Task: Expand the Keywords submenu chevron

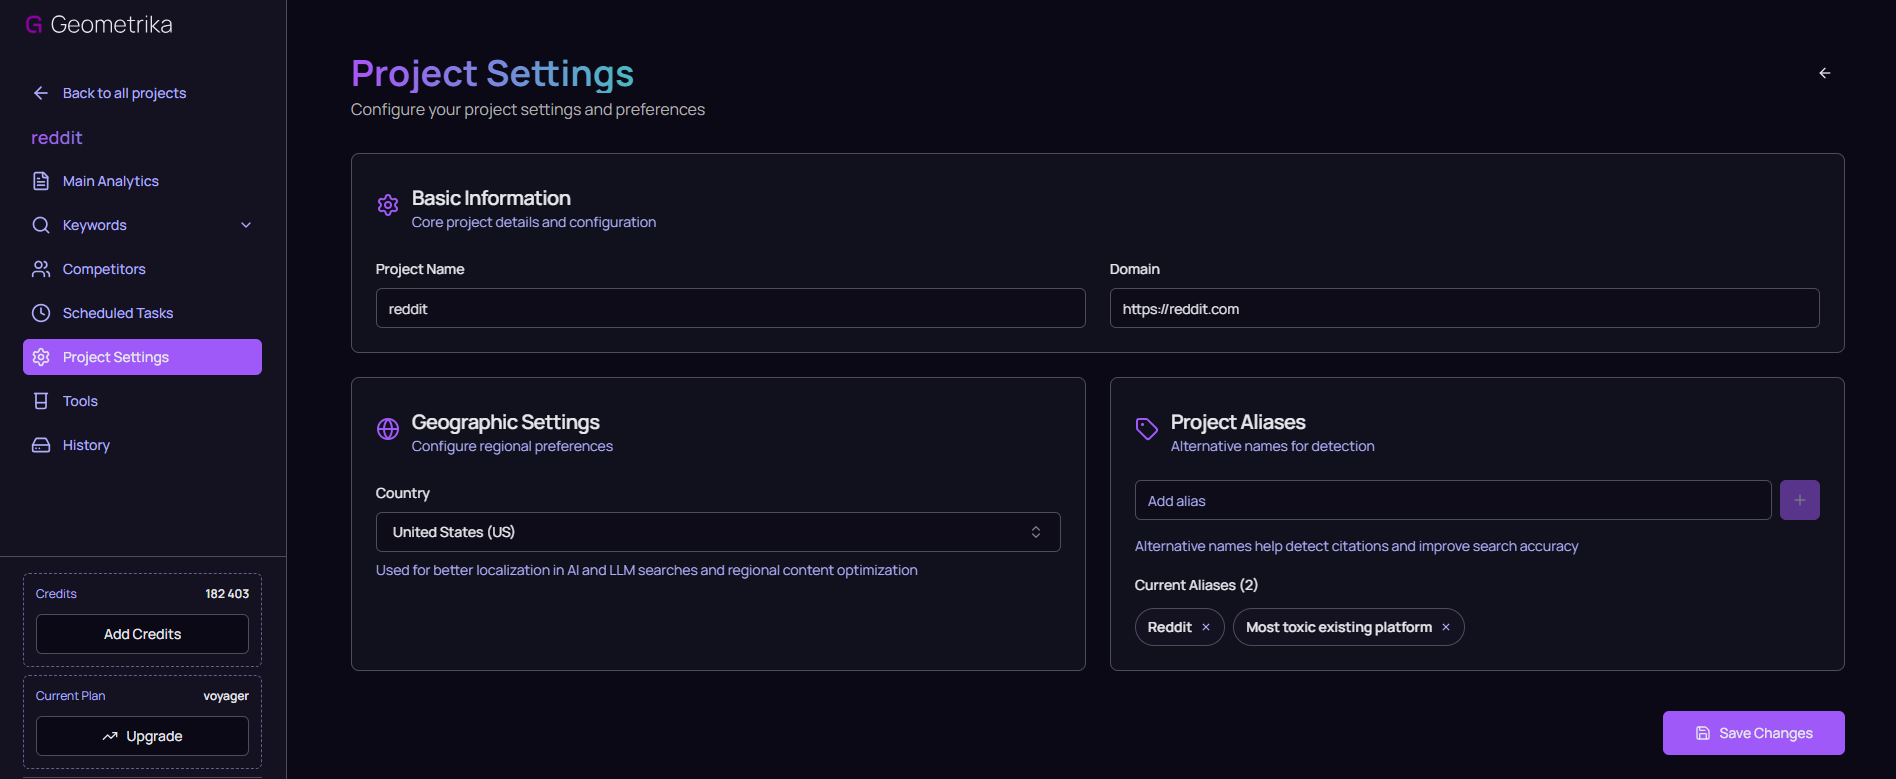Action: pos(246,225)
